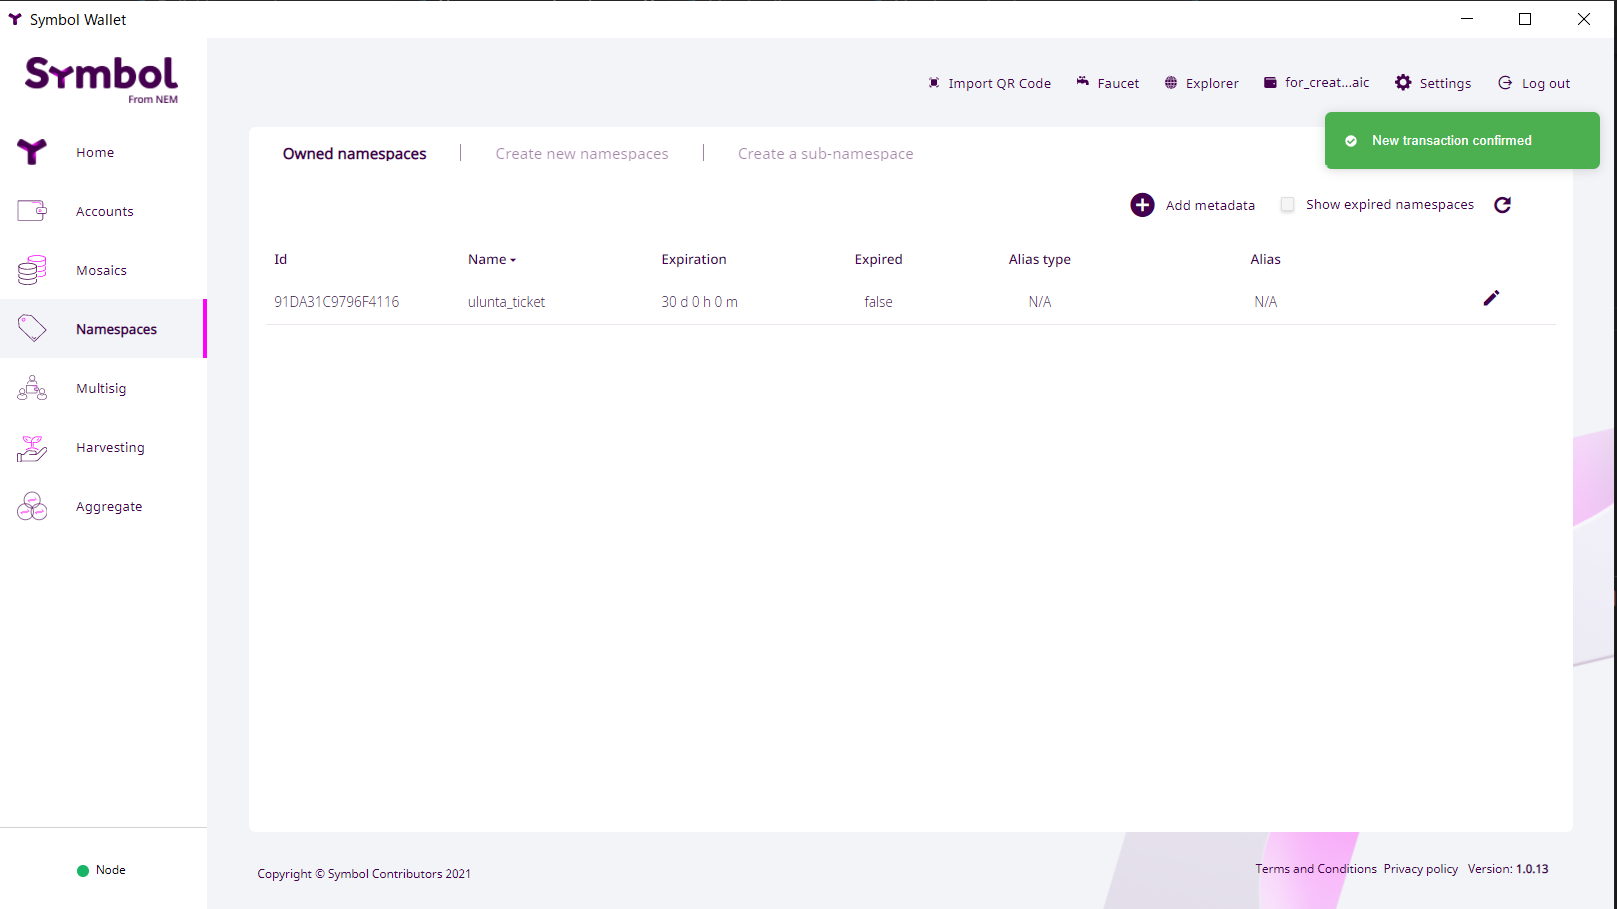1617x909 pixels.
Task: Click the Alias column header
Action: point(1265,259)
